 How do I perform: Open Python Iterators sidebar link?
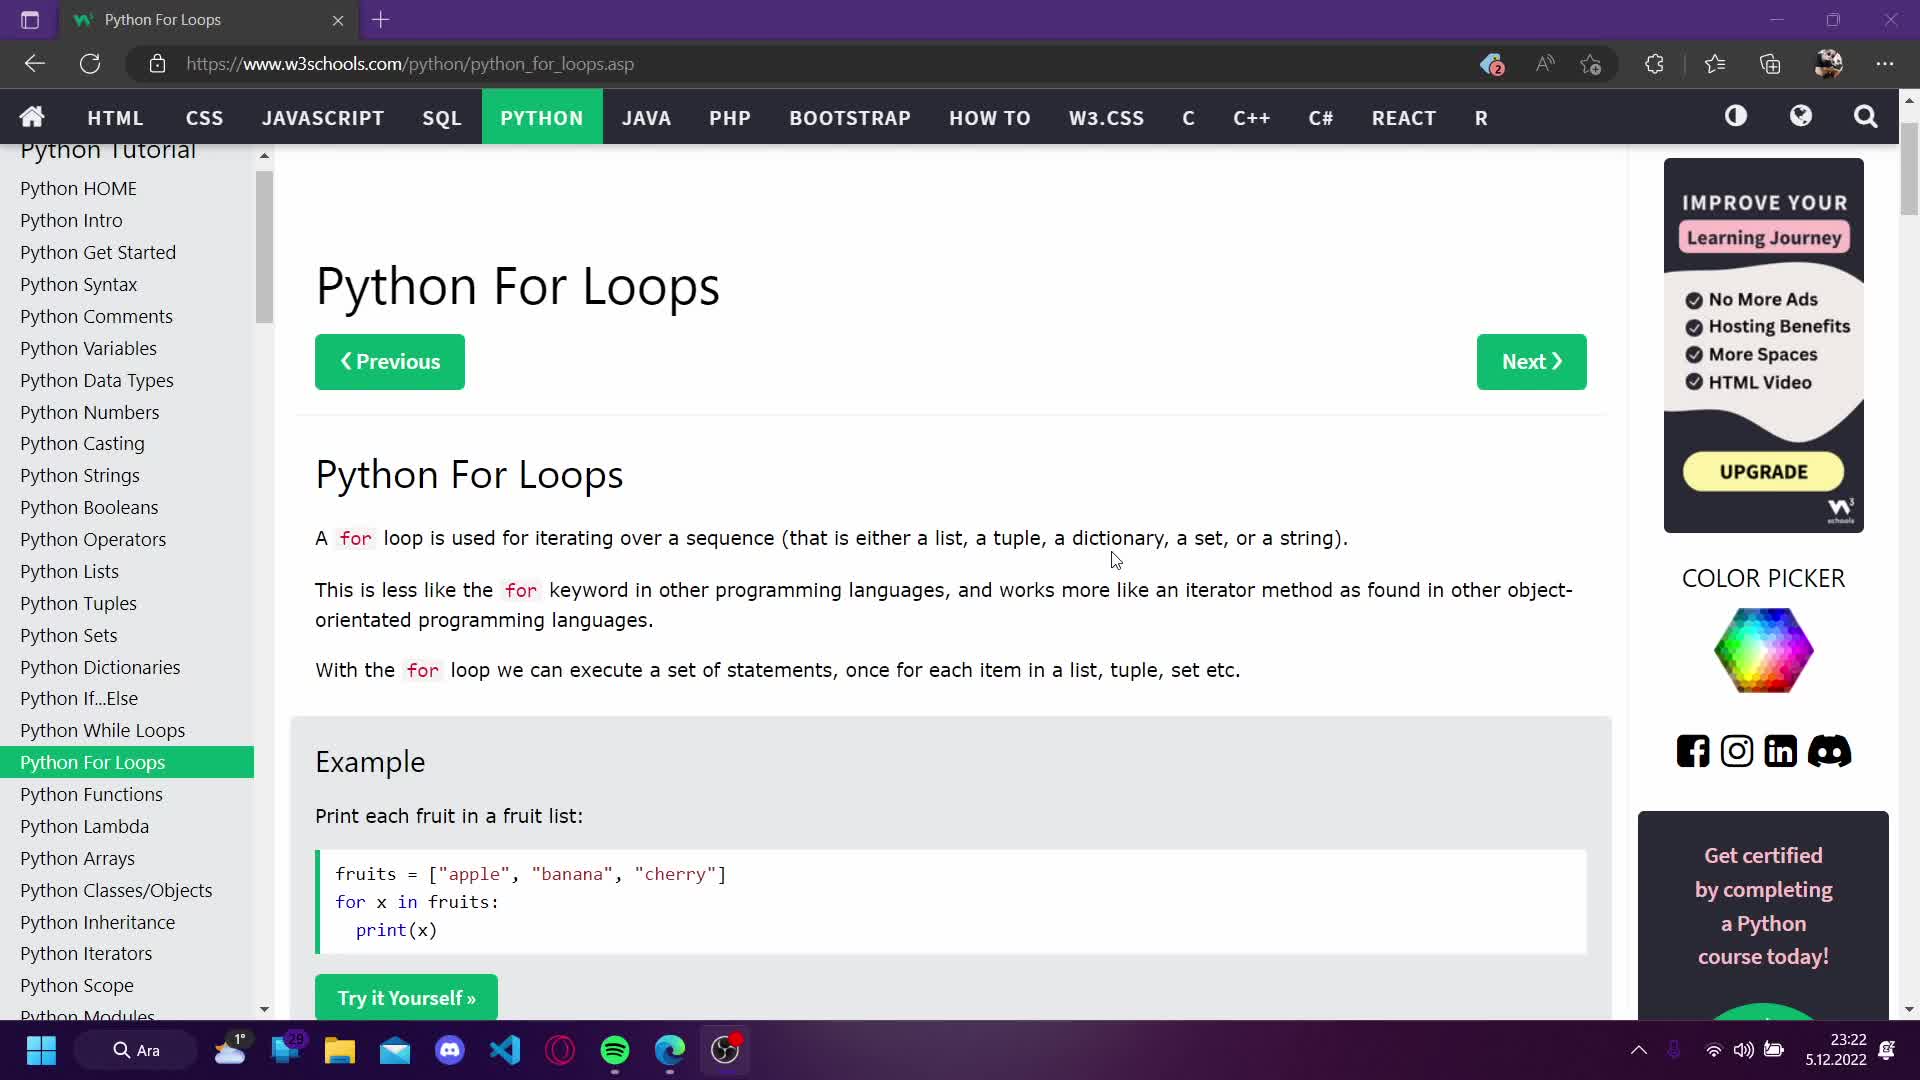[x=127, y=953]
